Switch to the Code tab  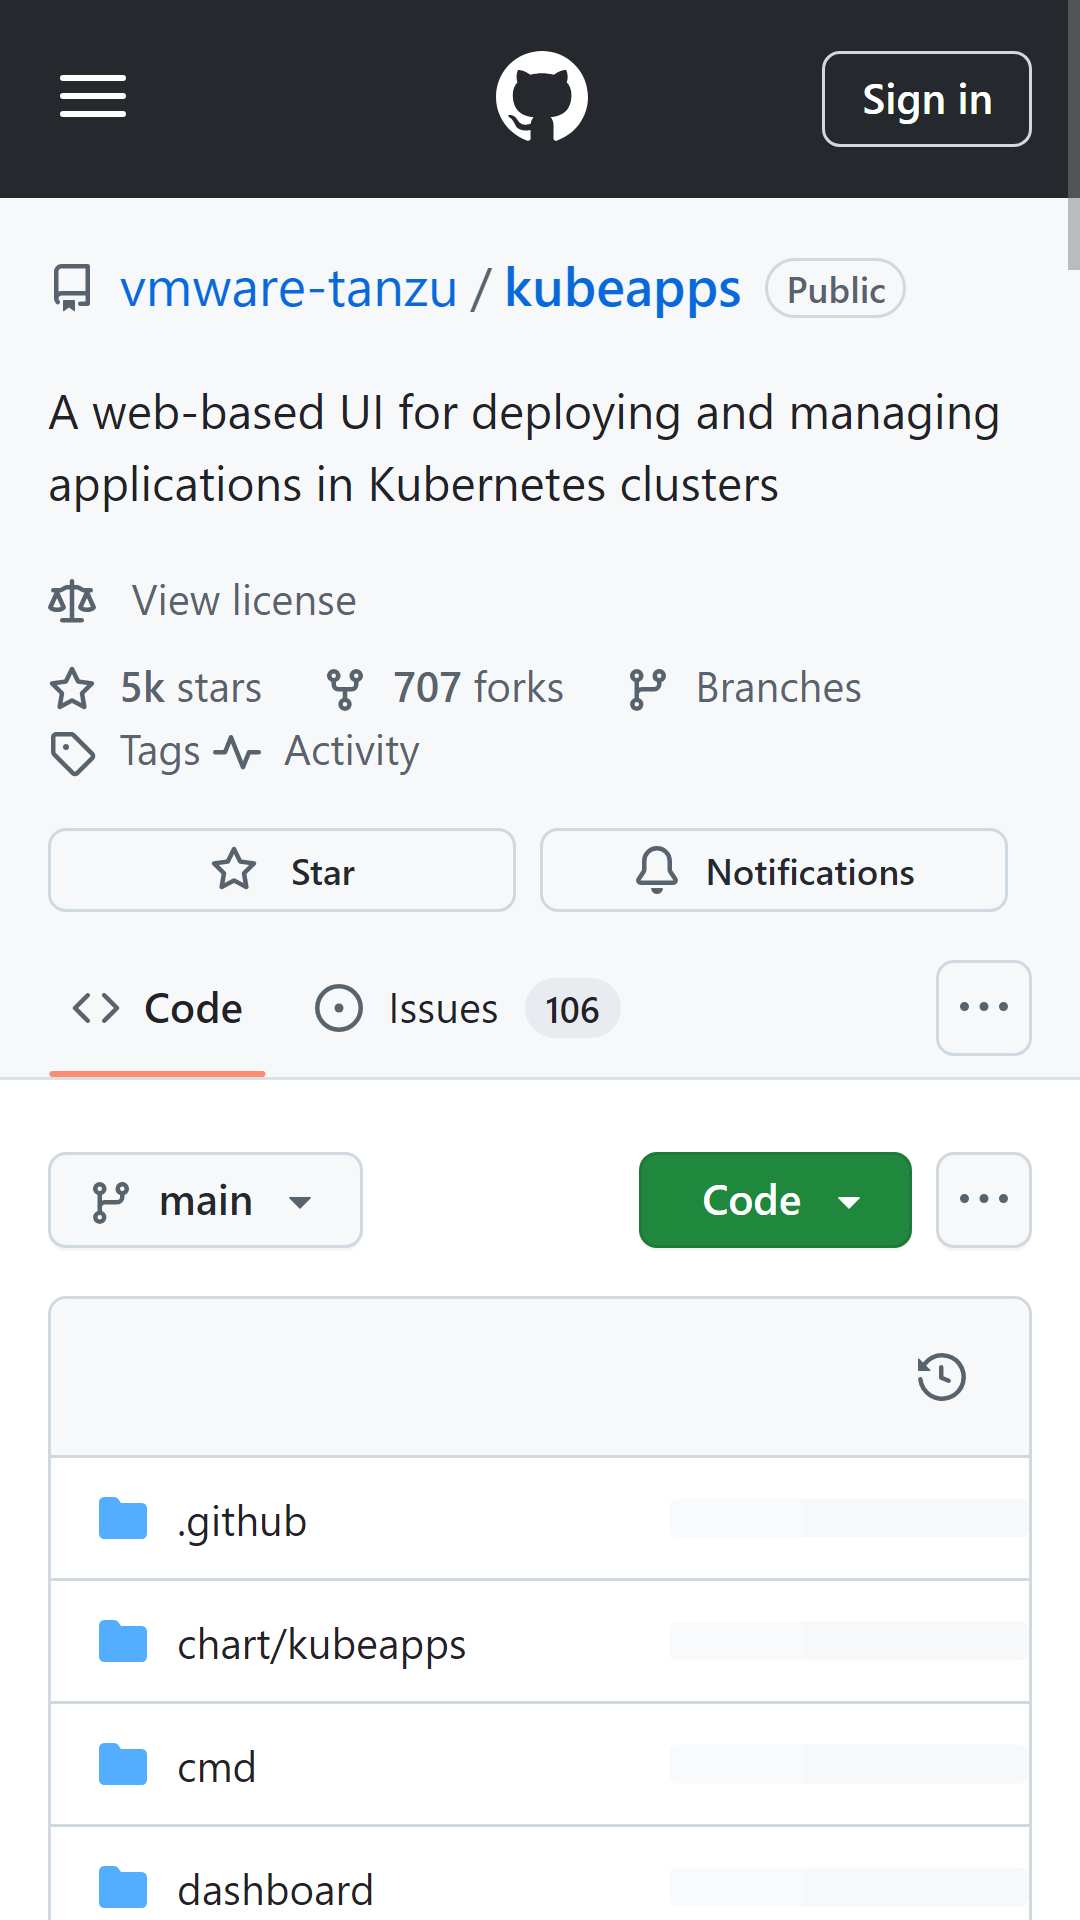157,1008
